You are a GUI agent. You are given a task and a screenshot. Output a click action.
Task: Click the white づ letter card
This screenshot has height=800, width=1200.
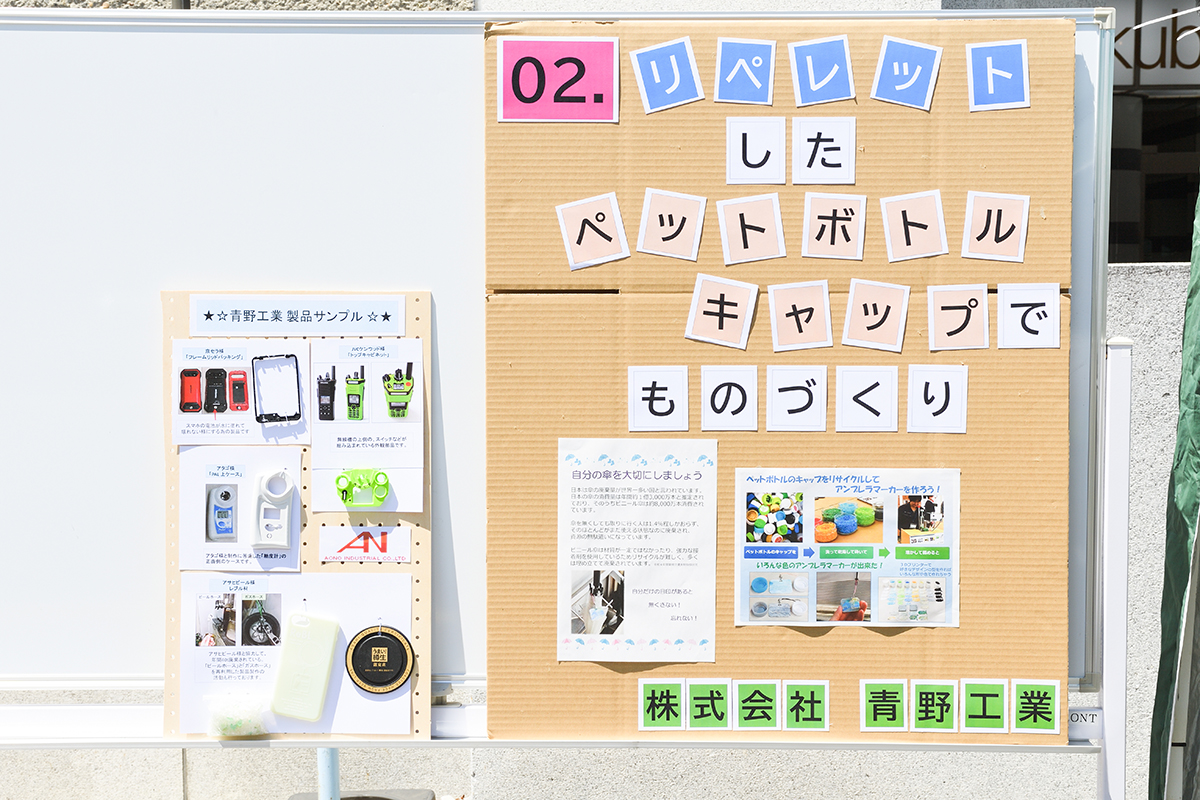pos(796,398)
